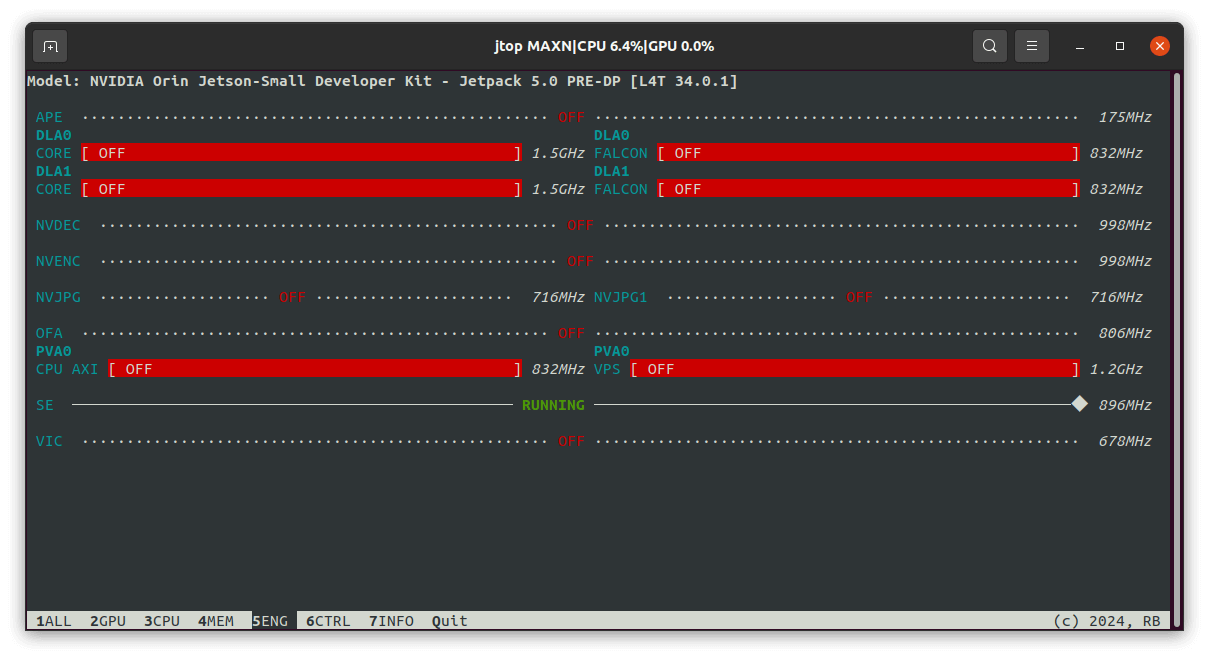1209x659 pixels.
Task: Click the VIC engine label
Action: [x=49, y=441]
